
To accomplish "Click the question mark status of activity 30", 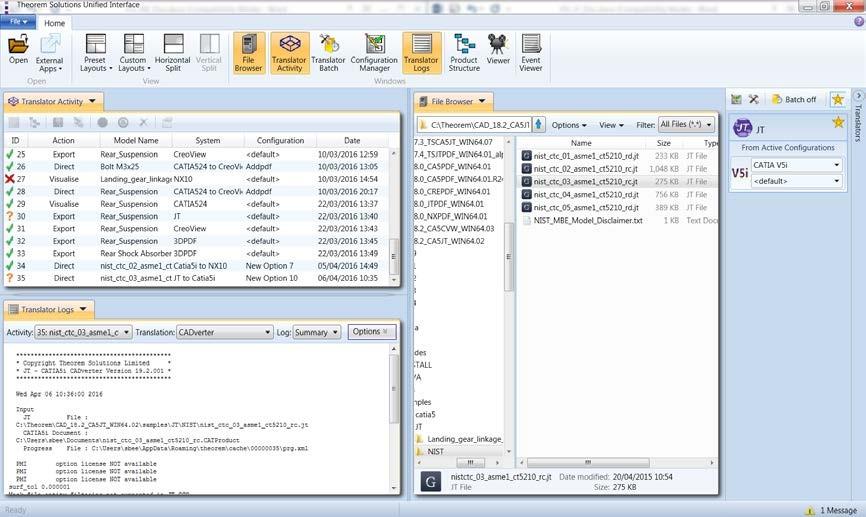I will click(x=9, y=216).
